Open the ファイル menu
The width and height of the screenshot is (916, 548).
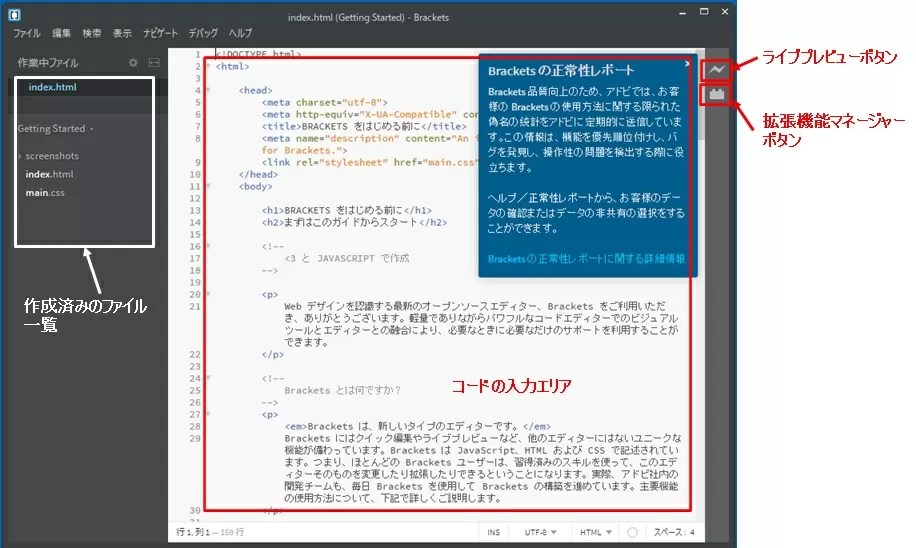click(26, 33)
